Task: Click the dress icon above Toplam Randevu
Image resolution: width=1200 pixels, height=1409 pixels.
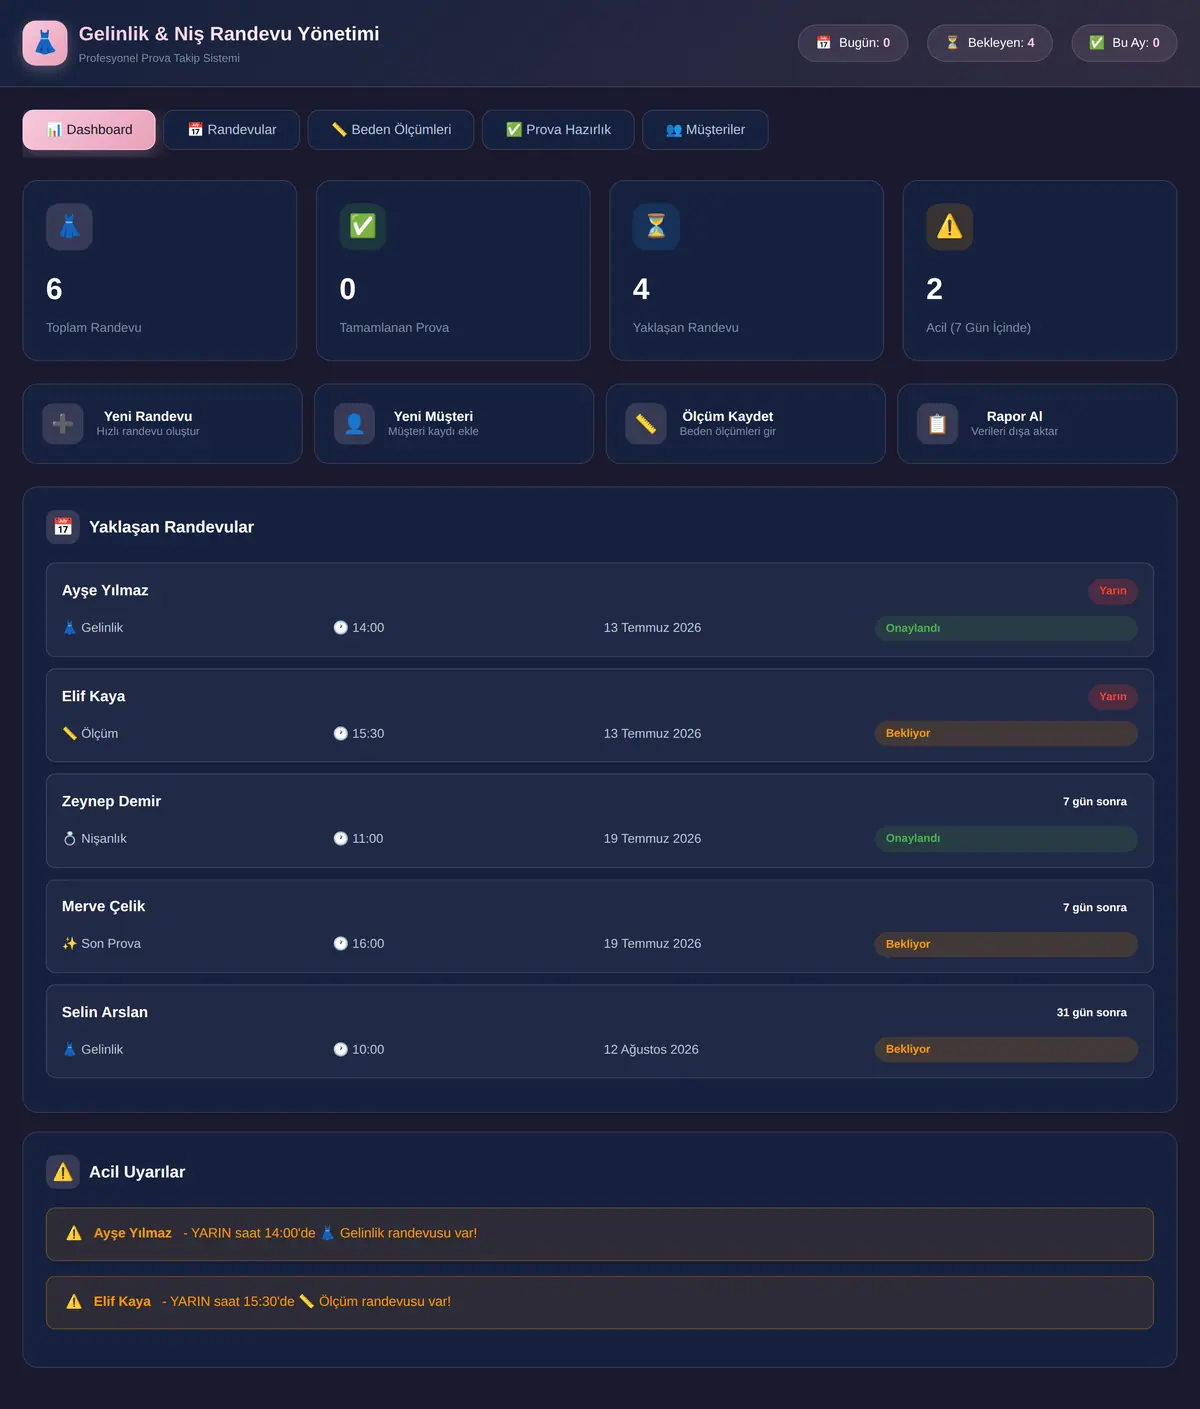Action: 69,227
